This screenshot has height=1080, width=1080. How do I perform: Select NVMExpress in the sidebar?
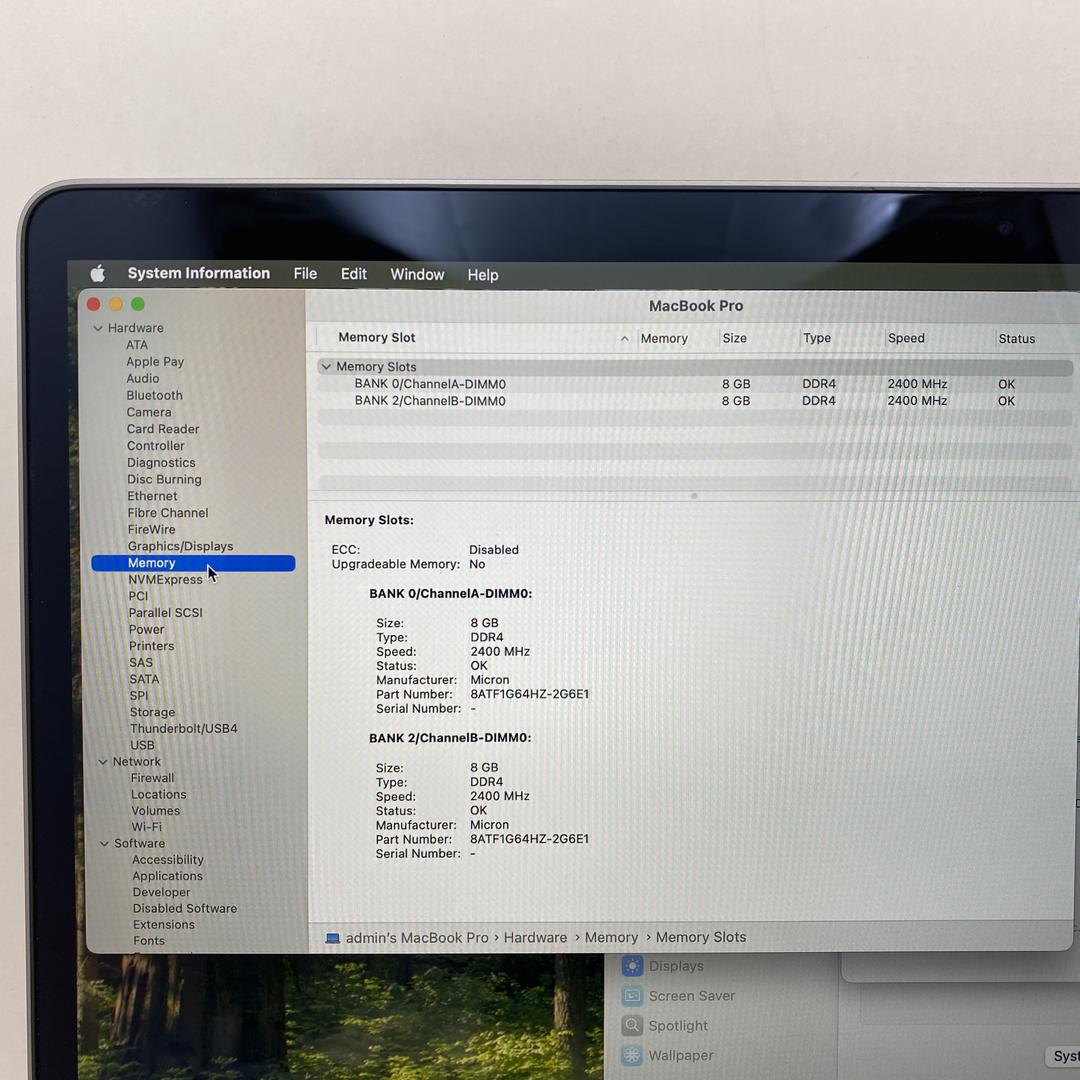165,580
